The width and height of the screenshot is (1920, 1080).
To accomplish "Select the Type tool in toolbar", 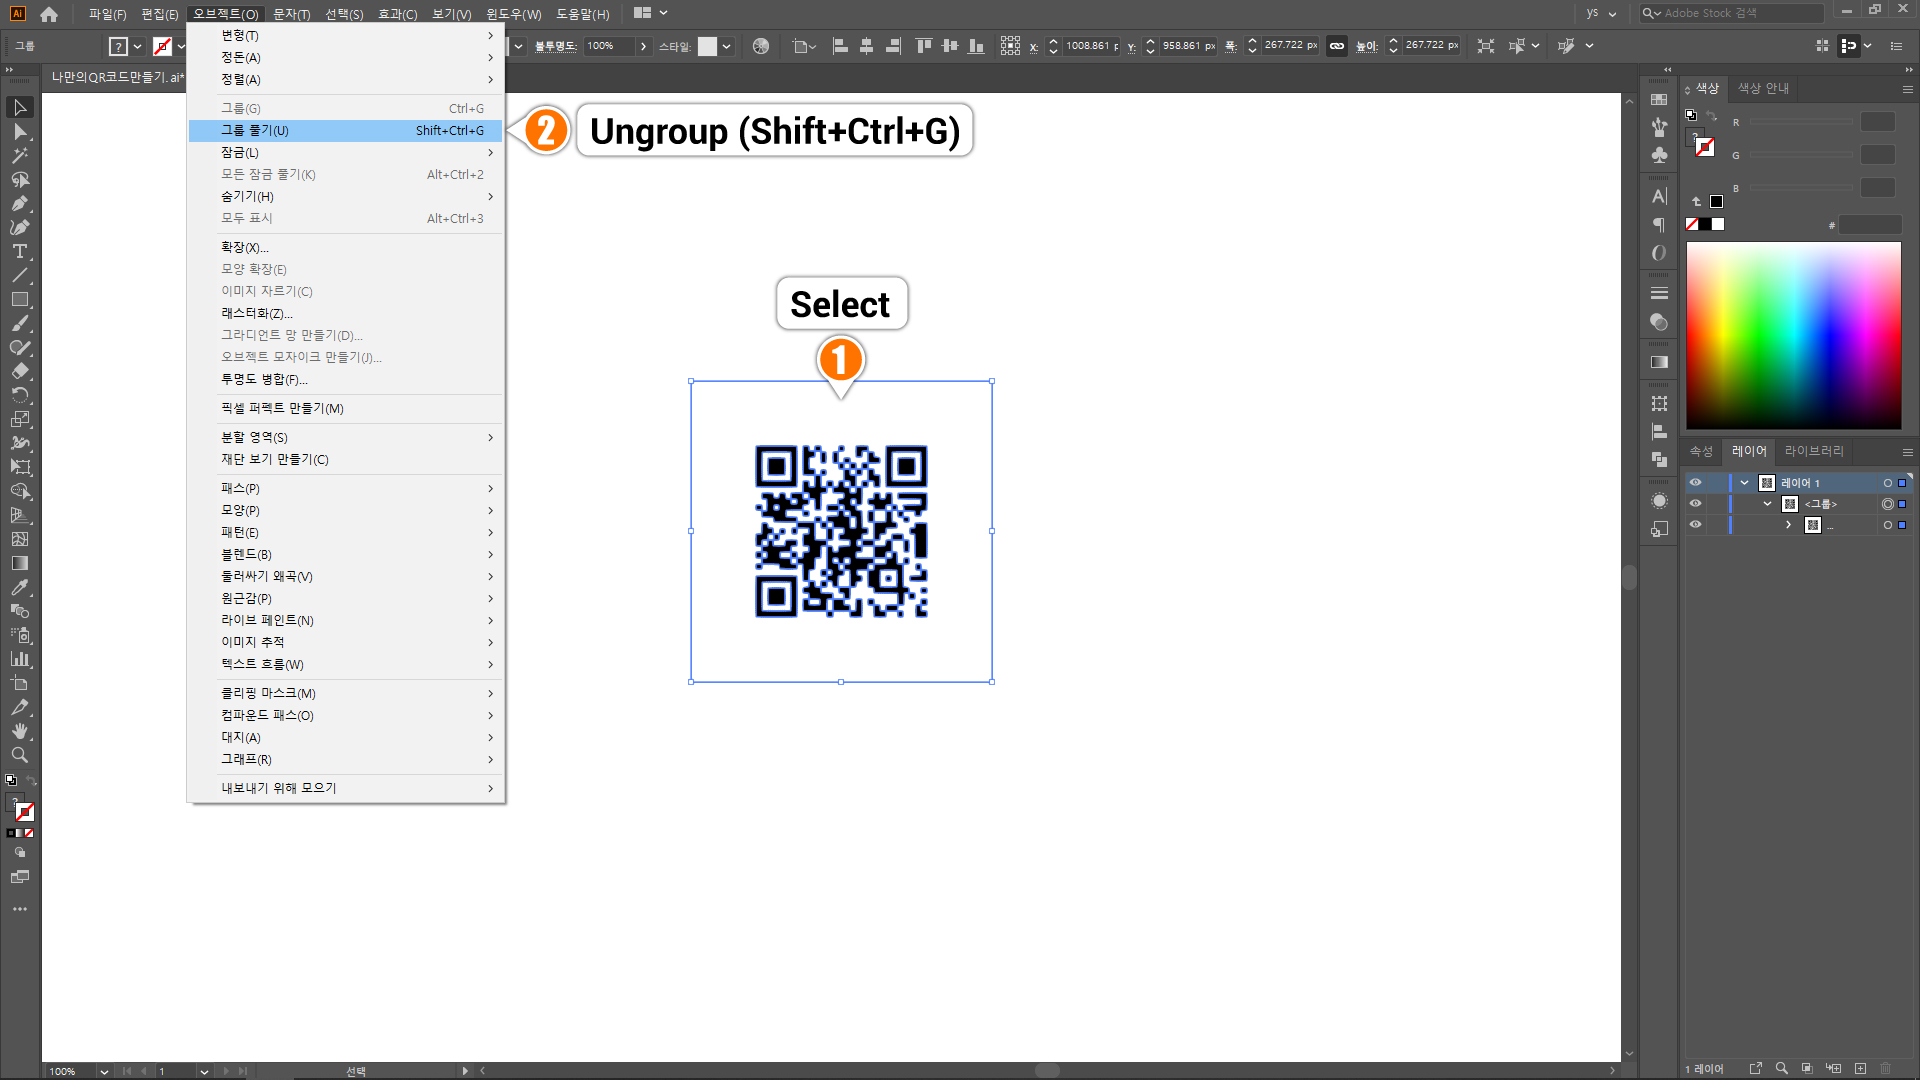I will (x=20, y=252).
